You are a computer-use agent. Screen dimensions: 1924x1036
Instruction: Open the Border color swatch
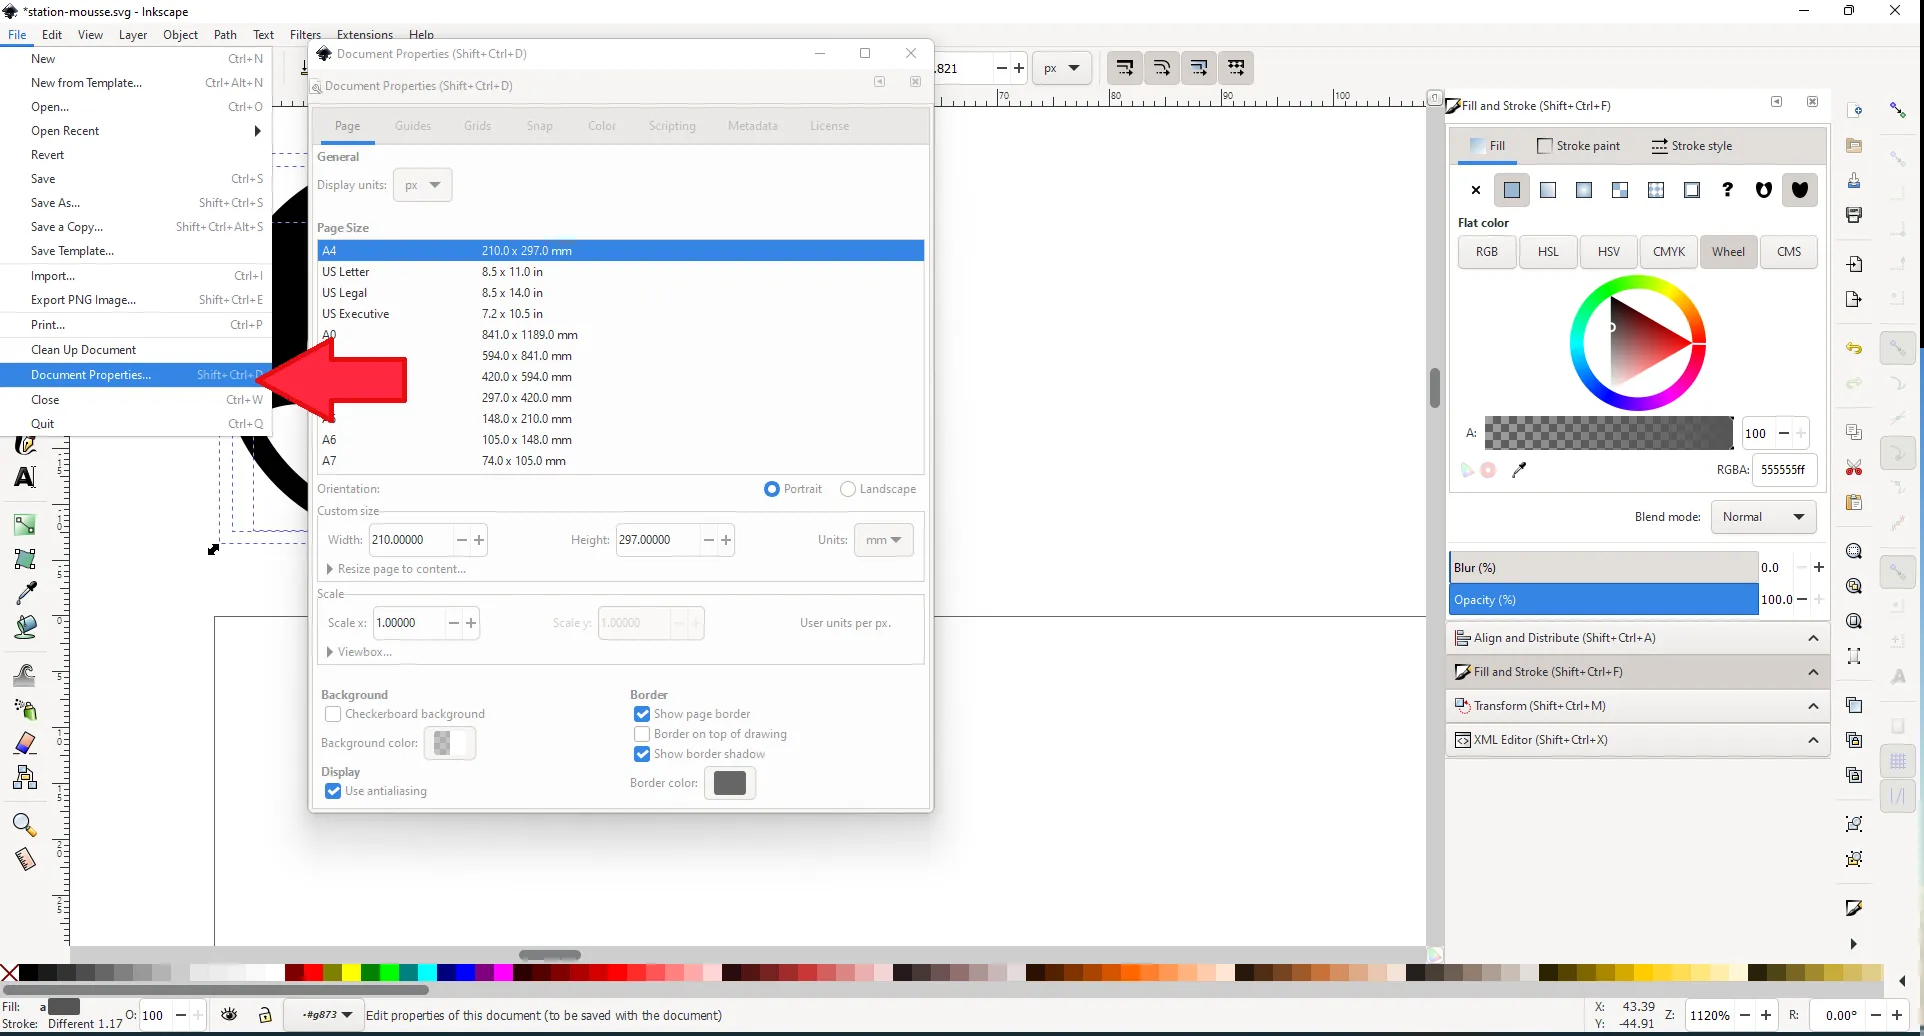[730, 783]
